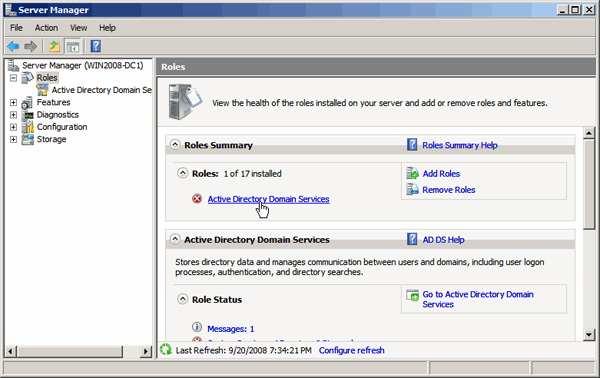This screenshot has width=600, height=378.
Task: Follow Go to Active Directory Domain Services link
Action: [x=478, y=299]
